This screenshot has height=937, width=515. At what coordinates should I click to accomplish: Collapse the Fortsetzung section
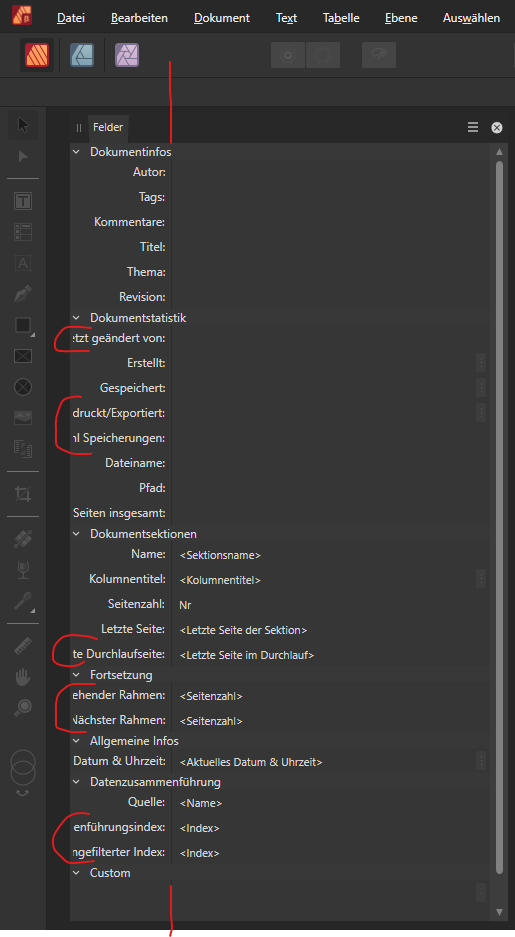tap(76, 675)
